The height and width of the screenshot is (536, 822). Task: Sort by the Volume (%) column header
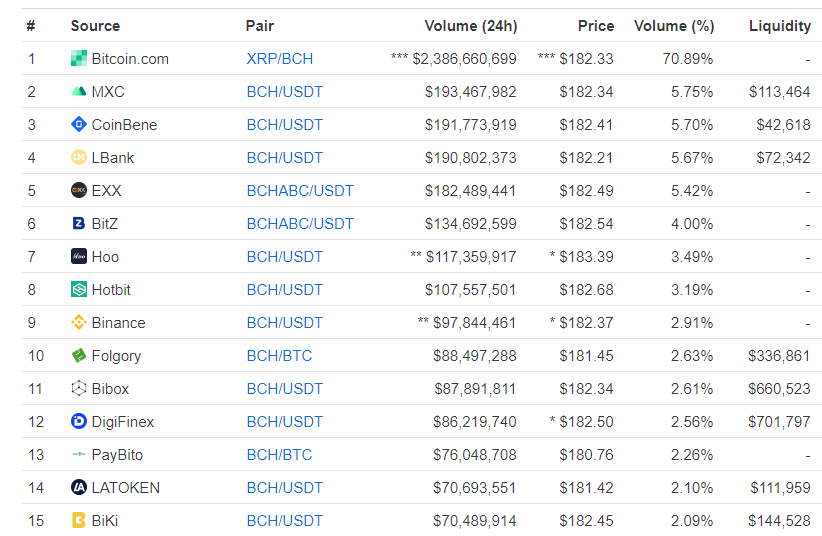pos(674,26)
